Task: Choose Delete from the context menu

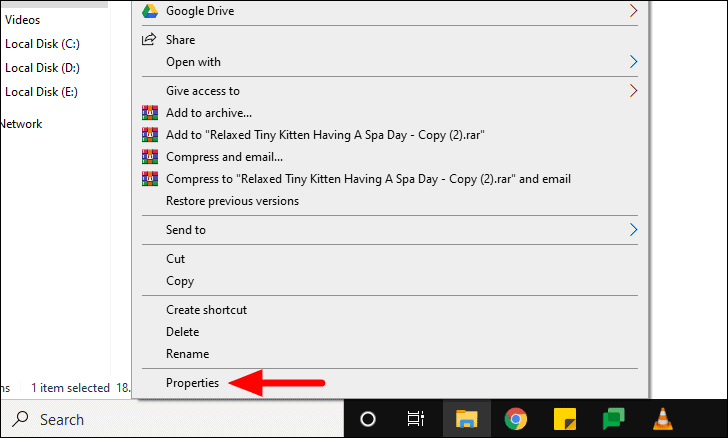Action: coord(390,332)
